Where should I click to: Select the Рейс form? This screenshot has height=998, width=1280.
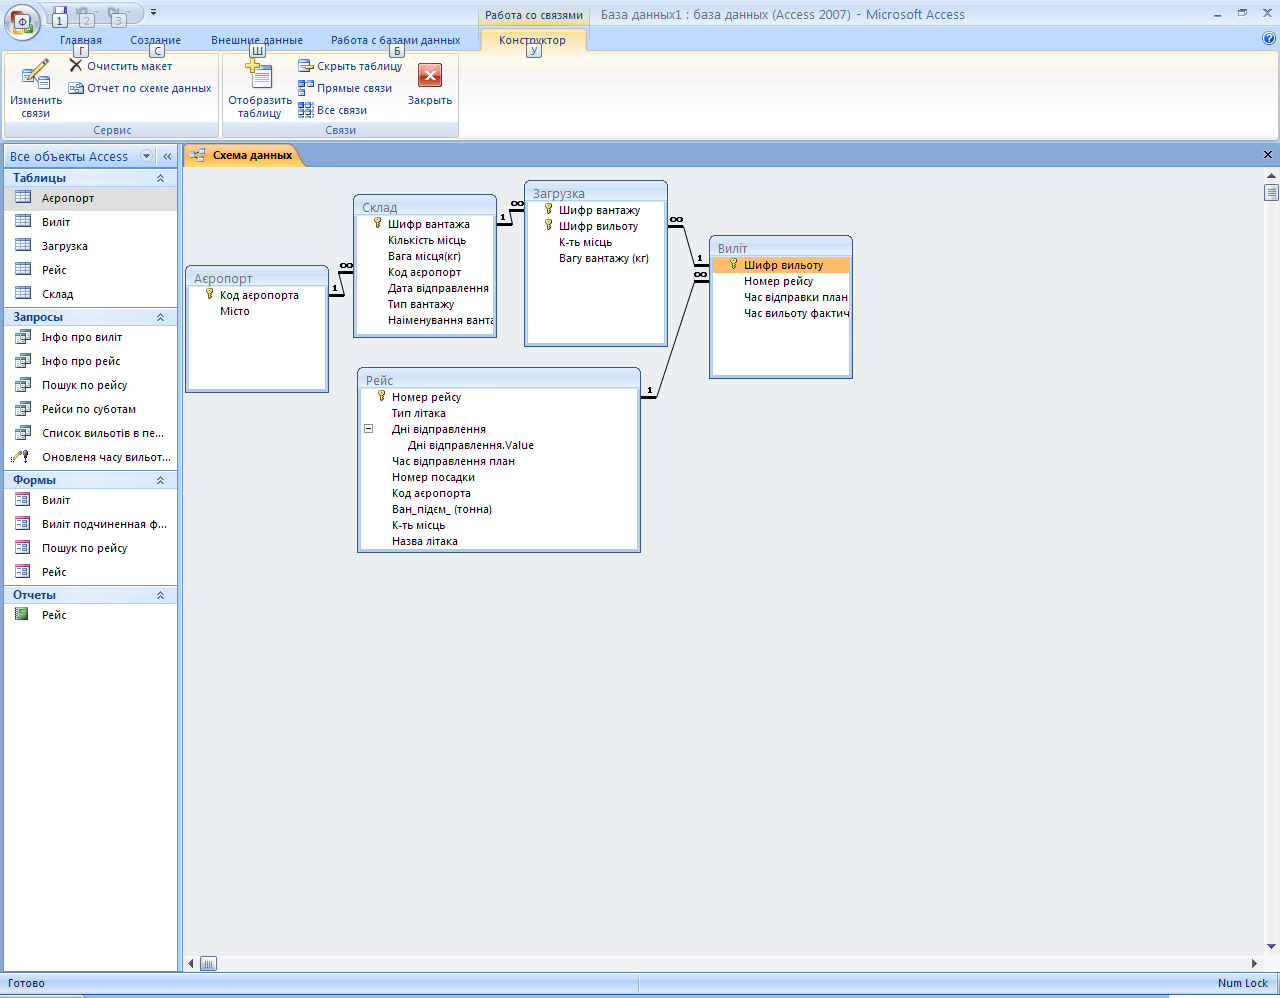[90, 572]
